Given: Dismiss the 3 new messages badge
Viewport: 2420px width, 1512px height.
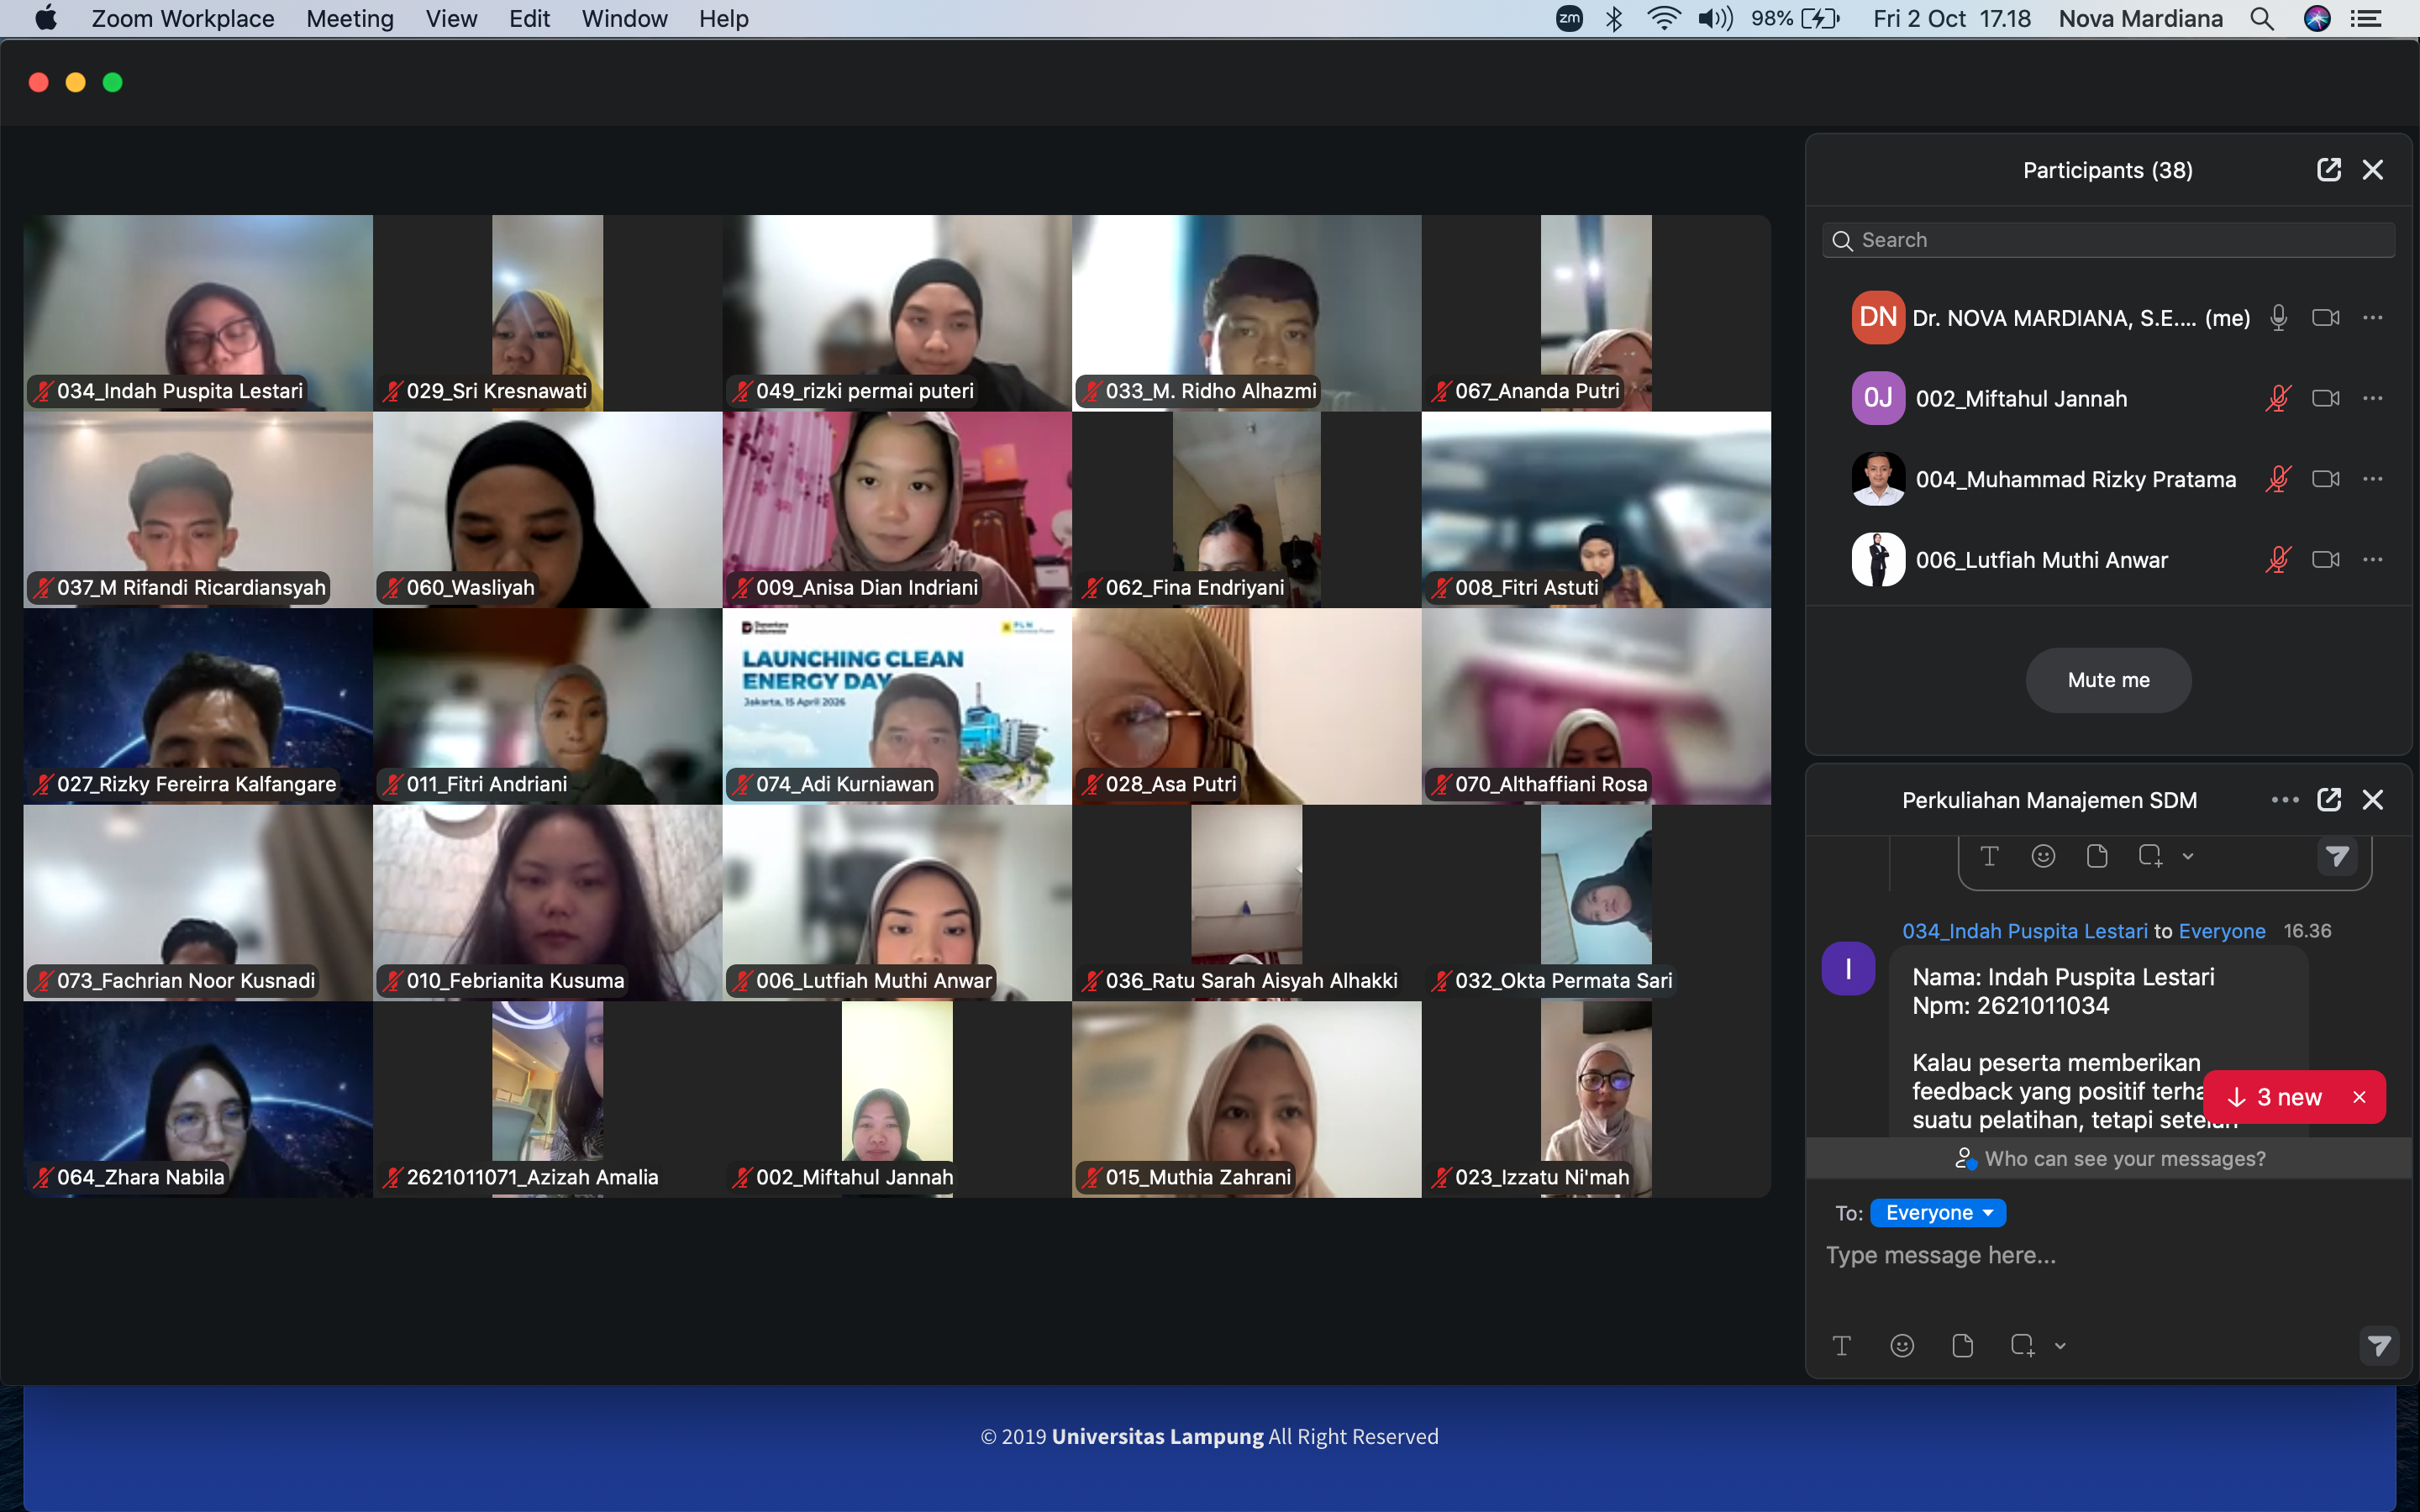Looking at the screenshot, I should click(x=2359, y=1097).
